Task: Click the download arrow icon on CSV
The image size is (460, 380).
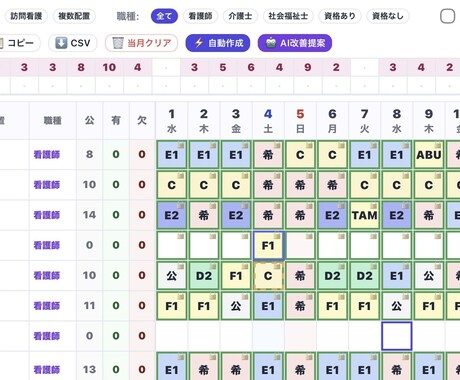Action: tap(61, 43)
